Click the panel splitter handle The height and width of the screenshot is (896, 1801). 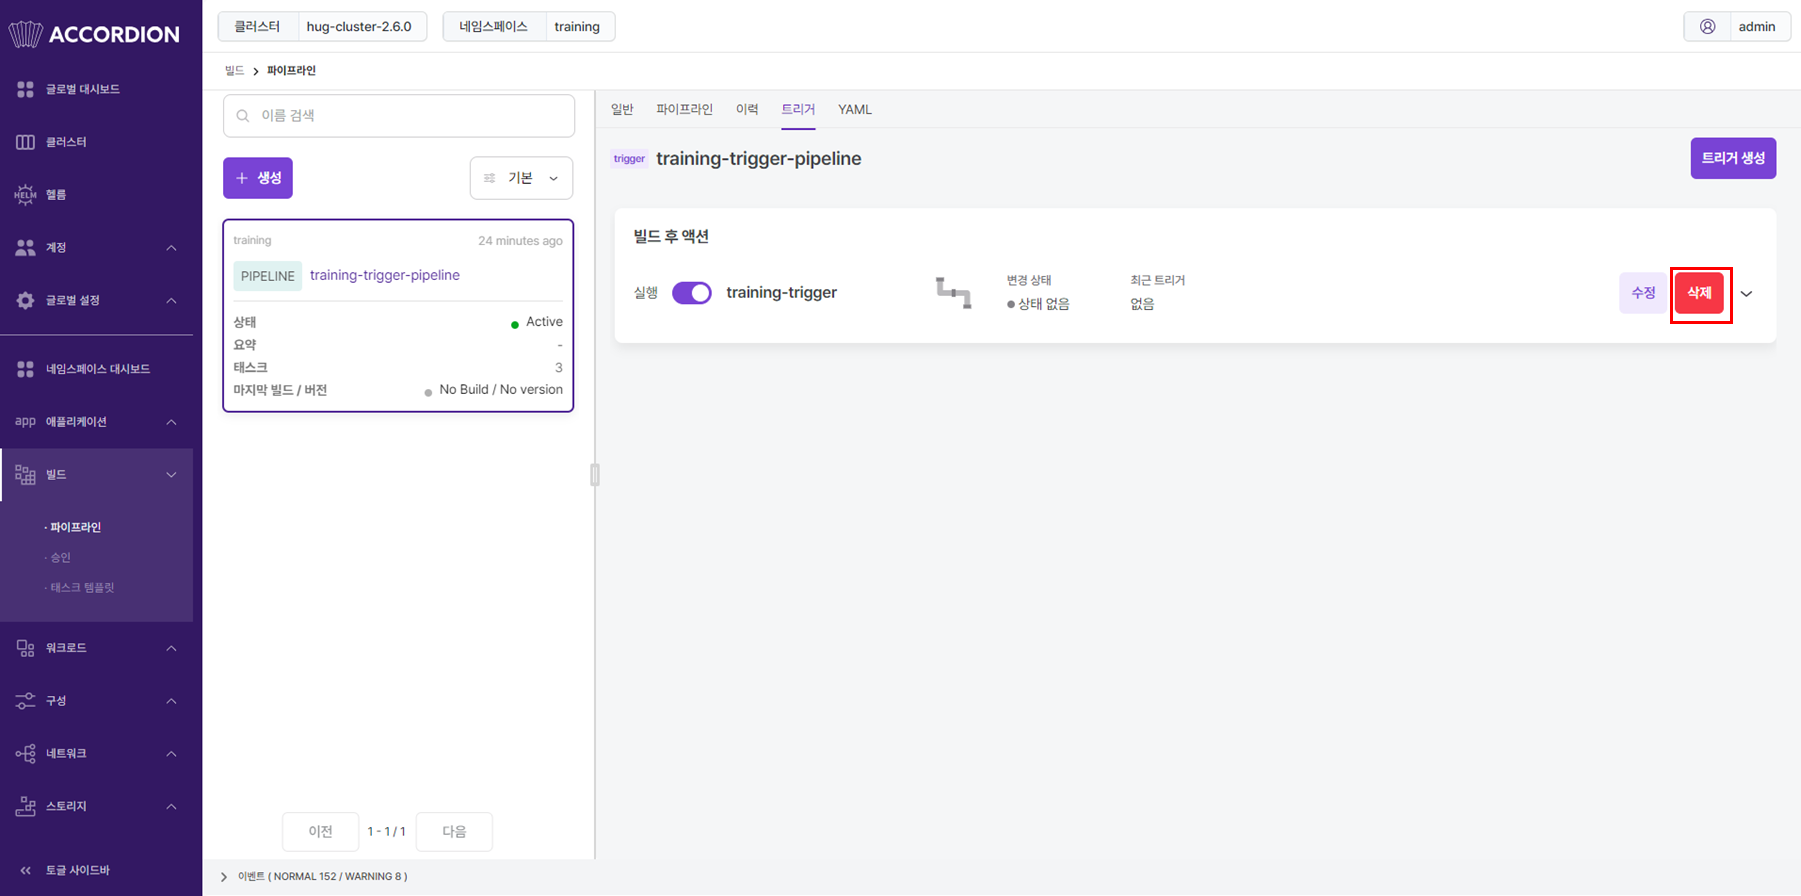tap(595, 475)
